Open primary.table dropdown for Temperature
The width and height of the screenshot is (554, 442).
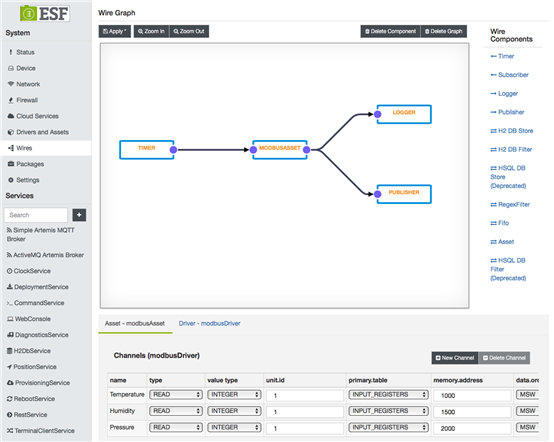[389, 395]
